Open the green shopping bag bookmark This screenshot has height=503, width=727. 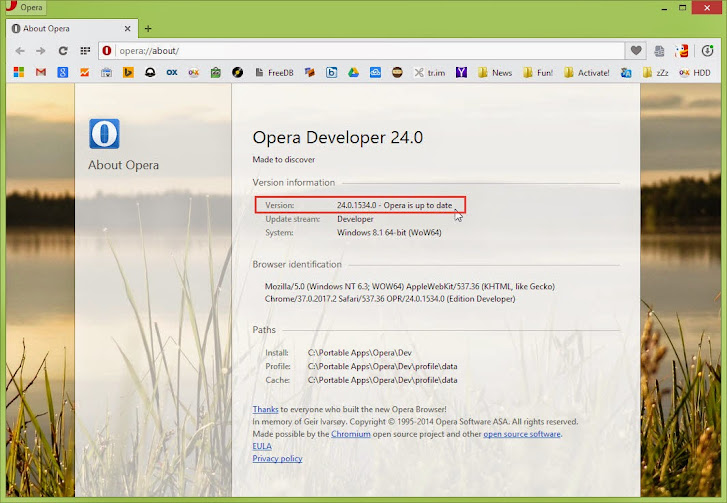point(216,72)
